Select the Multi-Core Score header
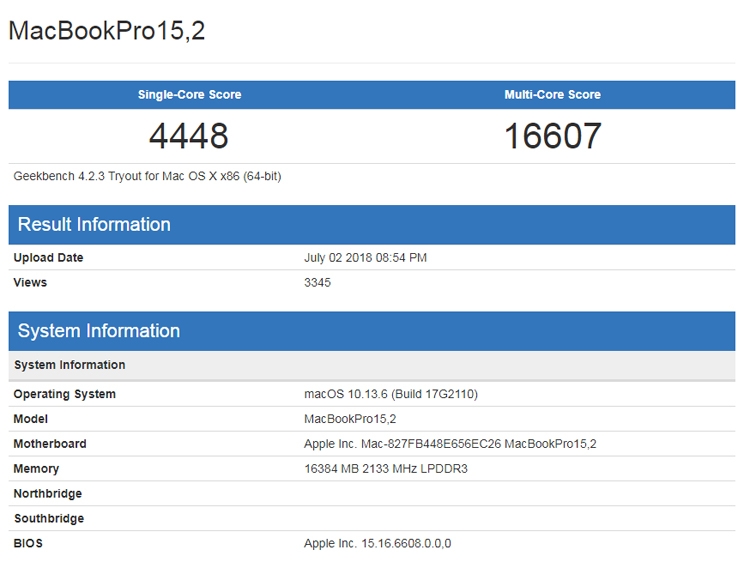 point(552,95)
